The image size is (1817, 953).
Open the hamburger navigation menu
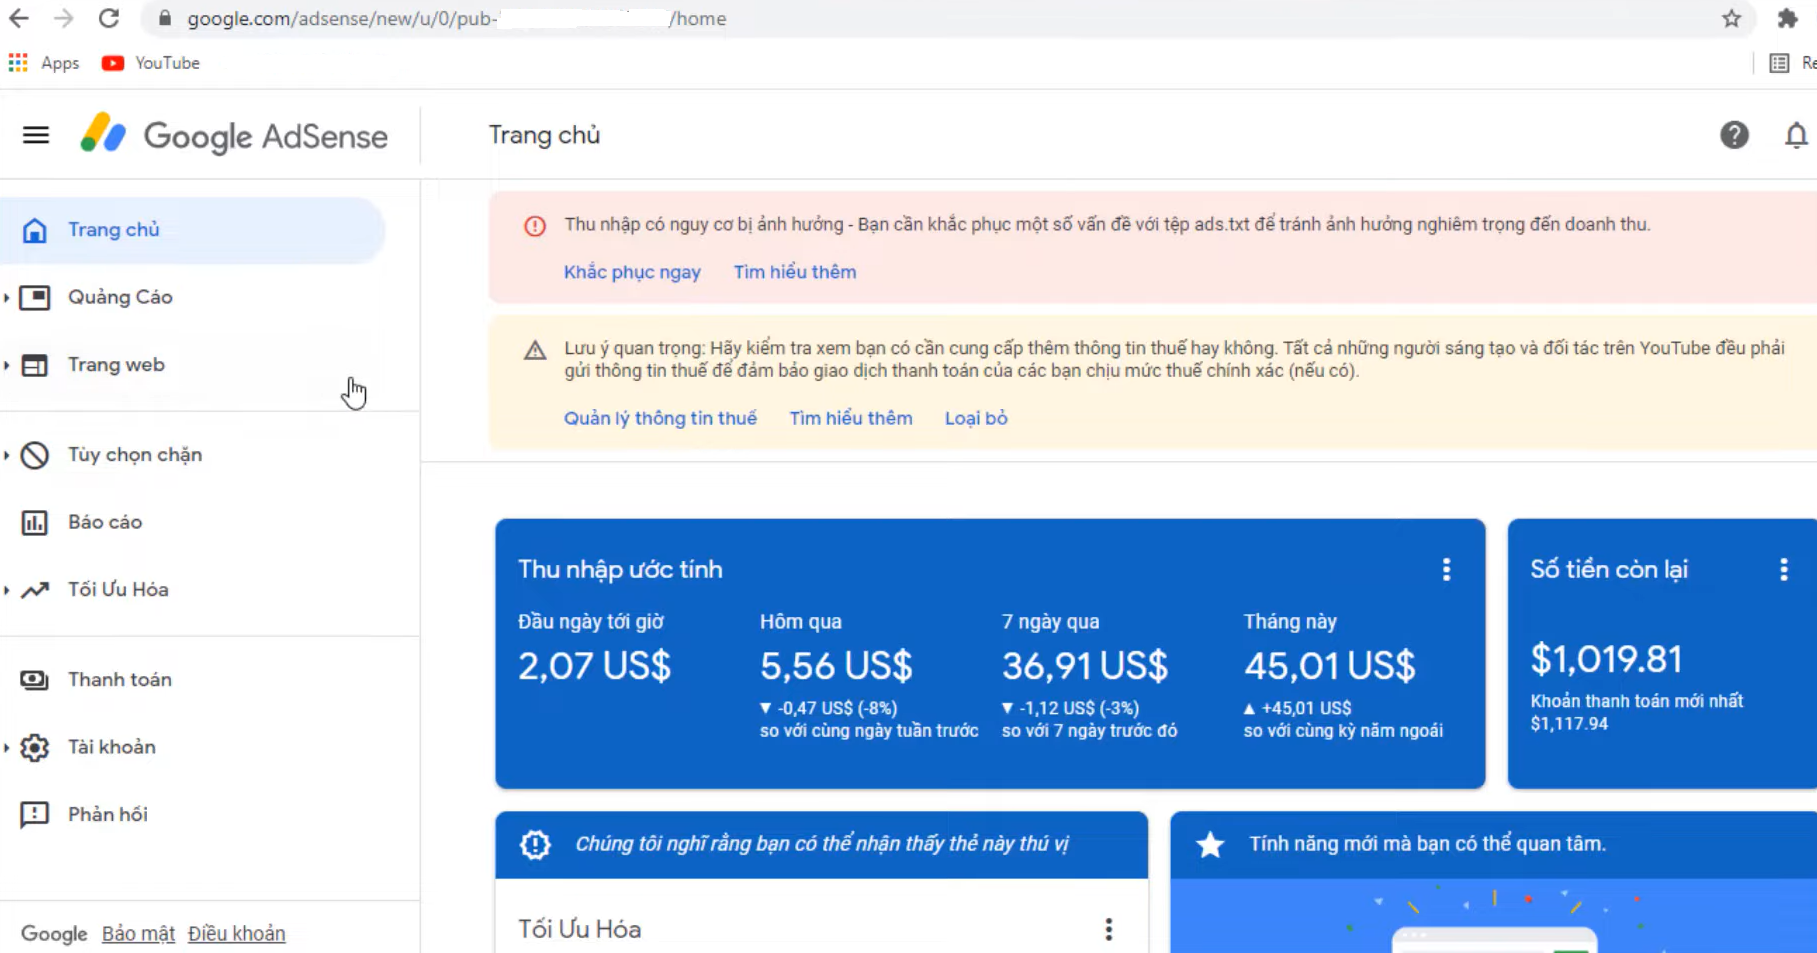[x=36, y=135]
